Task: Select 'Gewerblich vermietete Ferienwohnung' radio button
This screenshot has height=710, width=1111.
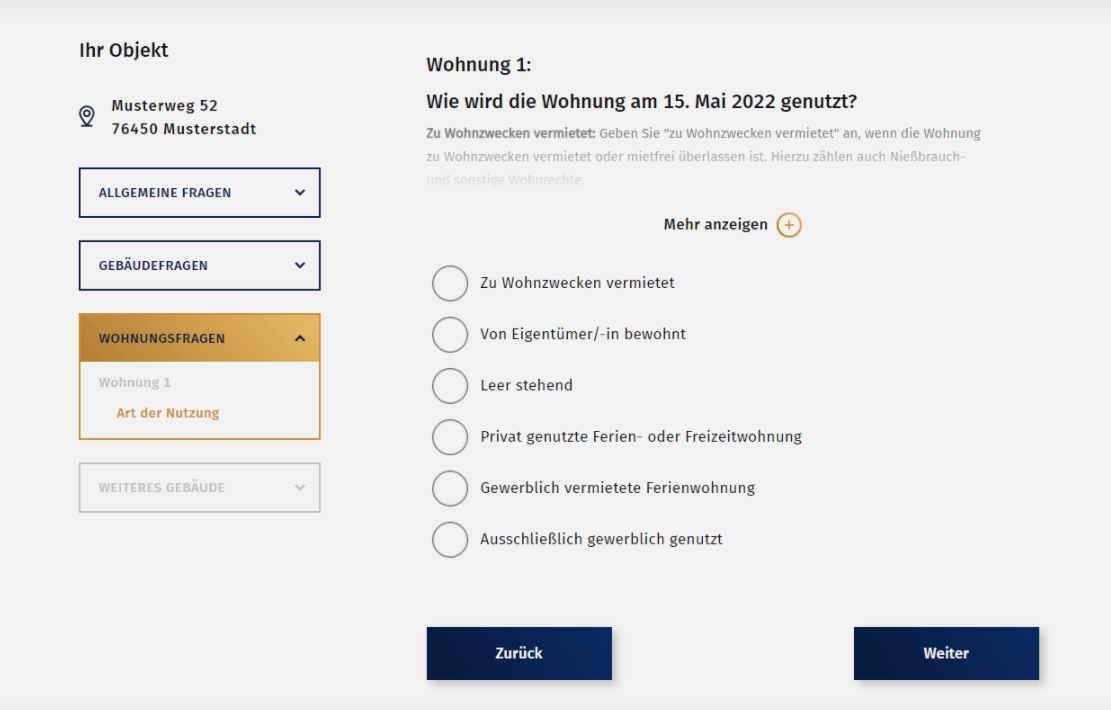Action: [450, 488]
